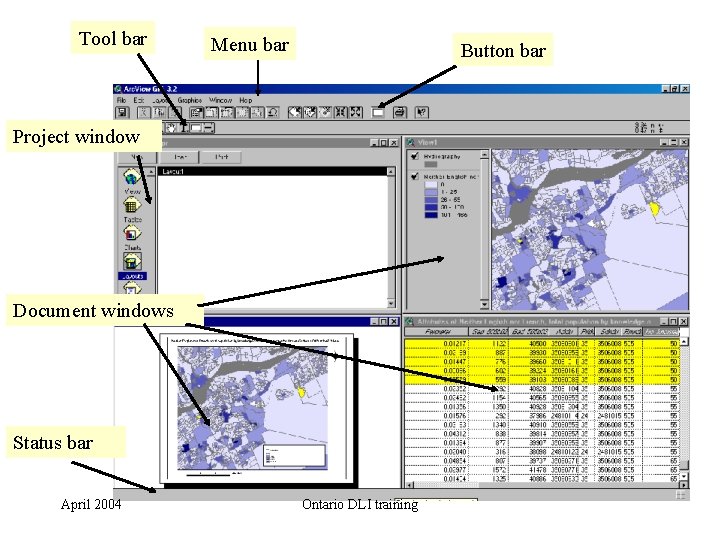Open the Edit menu
The width and height of the screenshot is (720, 540).
click(x=139, y=100)
